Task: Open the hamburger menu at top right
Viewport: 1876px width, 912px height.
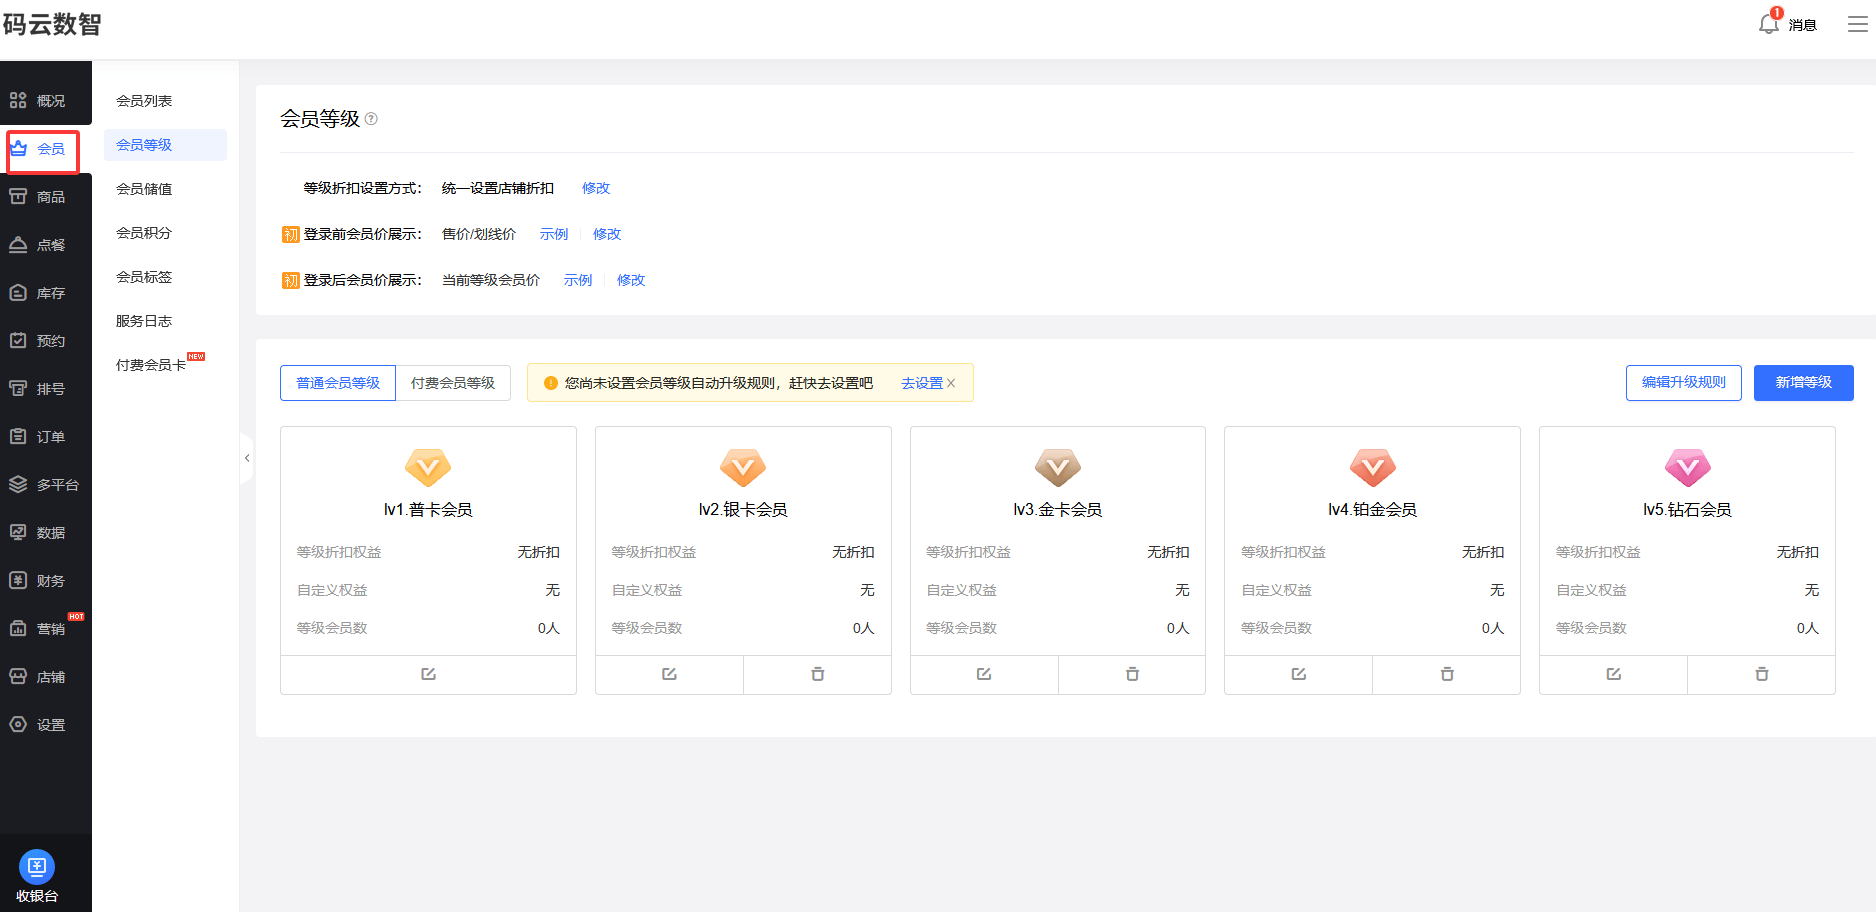Action: [x=1857, y=24]
